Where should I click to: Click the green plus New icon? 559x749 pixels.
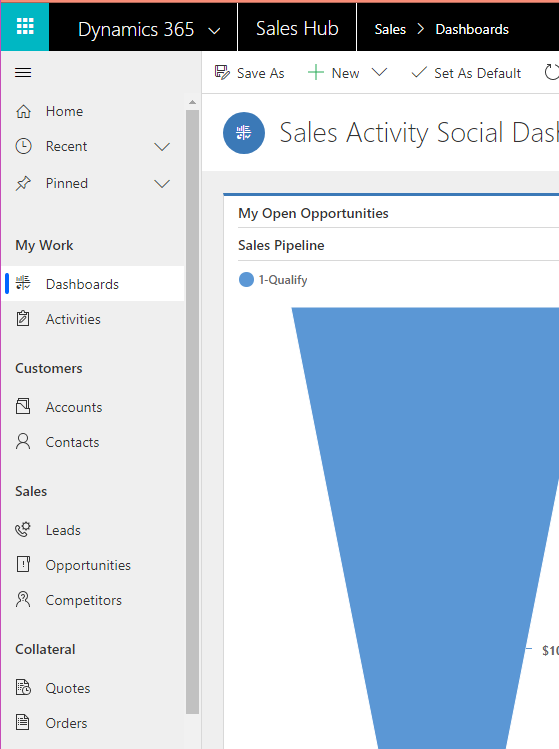316,73
